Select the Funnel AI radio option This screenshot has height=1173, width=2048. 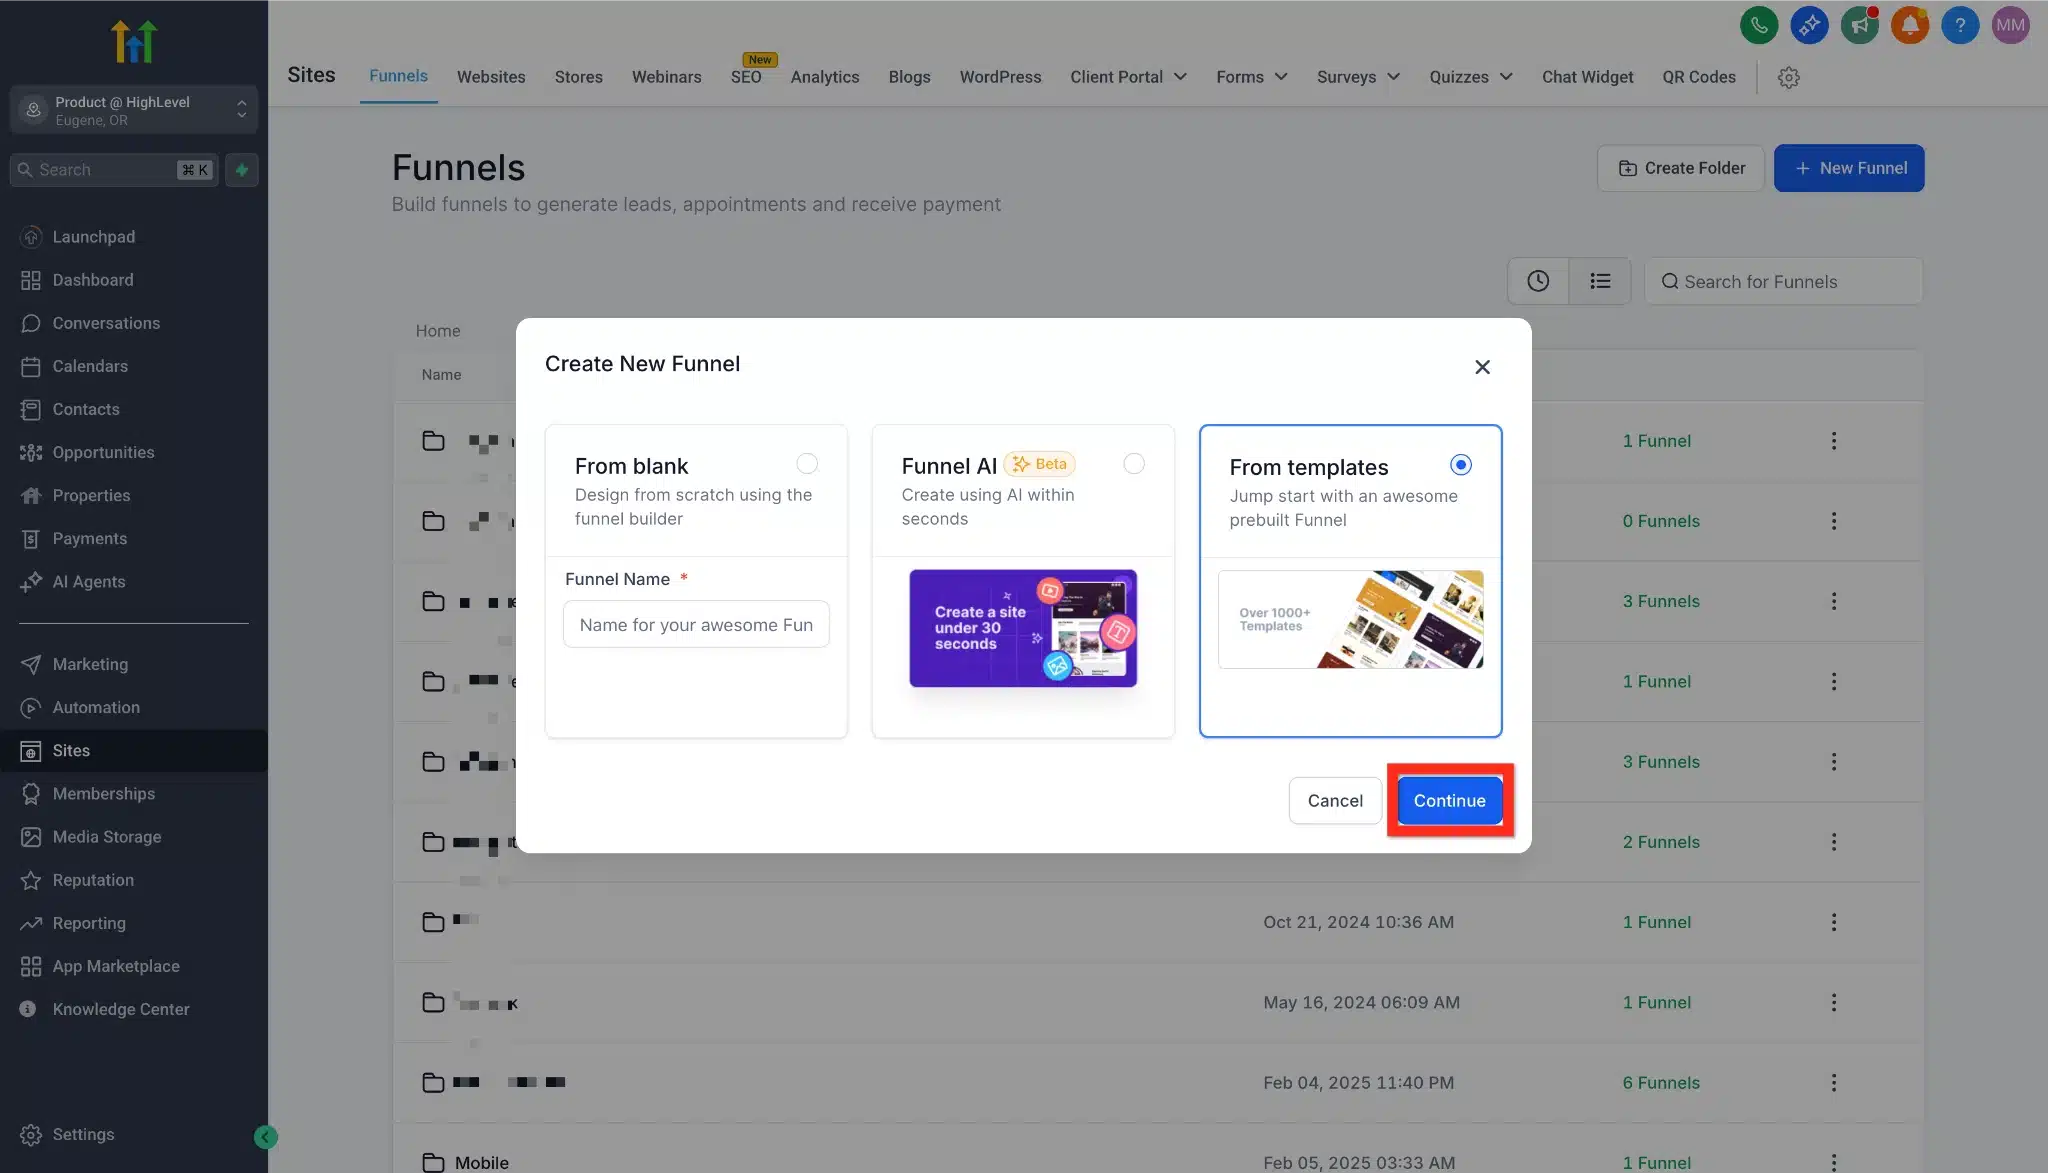[x=1134, y=464]
